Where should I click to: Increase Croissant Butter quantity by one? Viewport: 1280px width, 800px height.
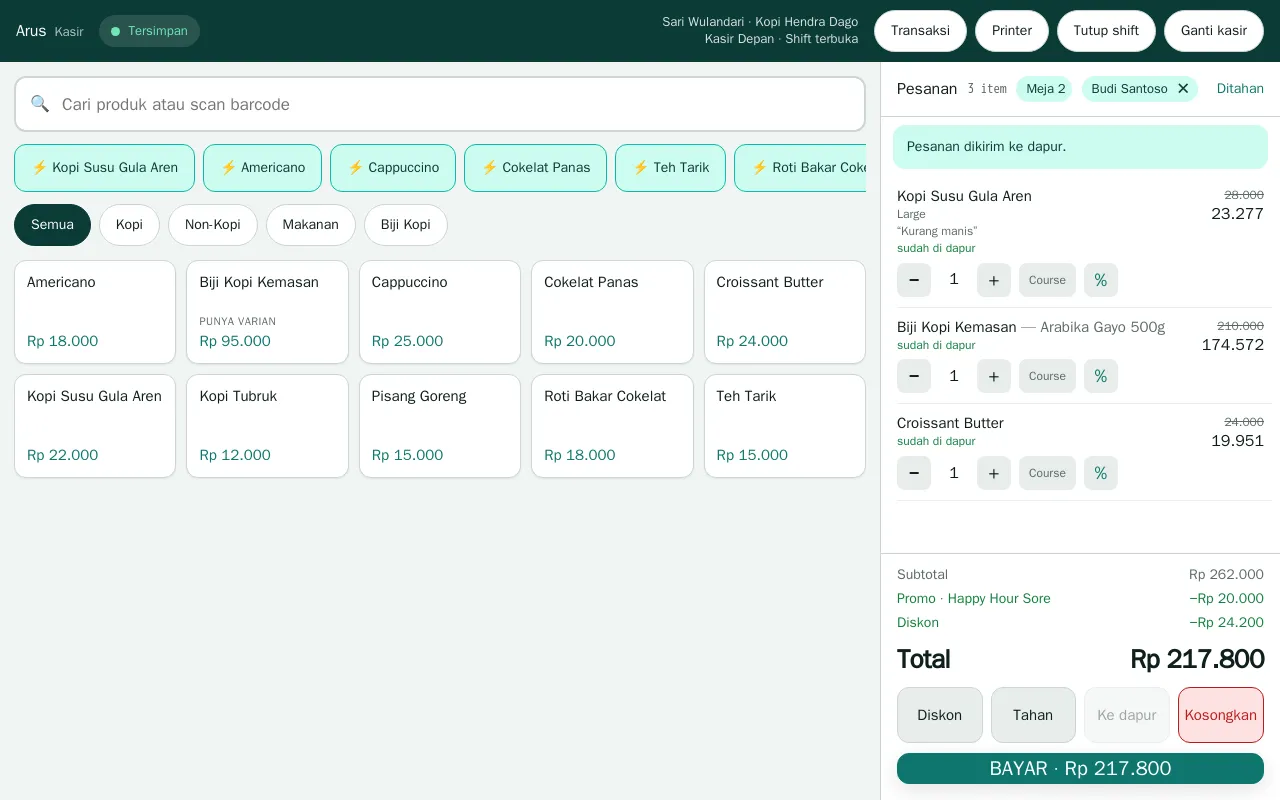point(993,473)
